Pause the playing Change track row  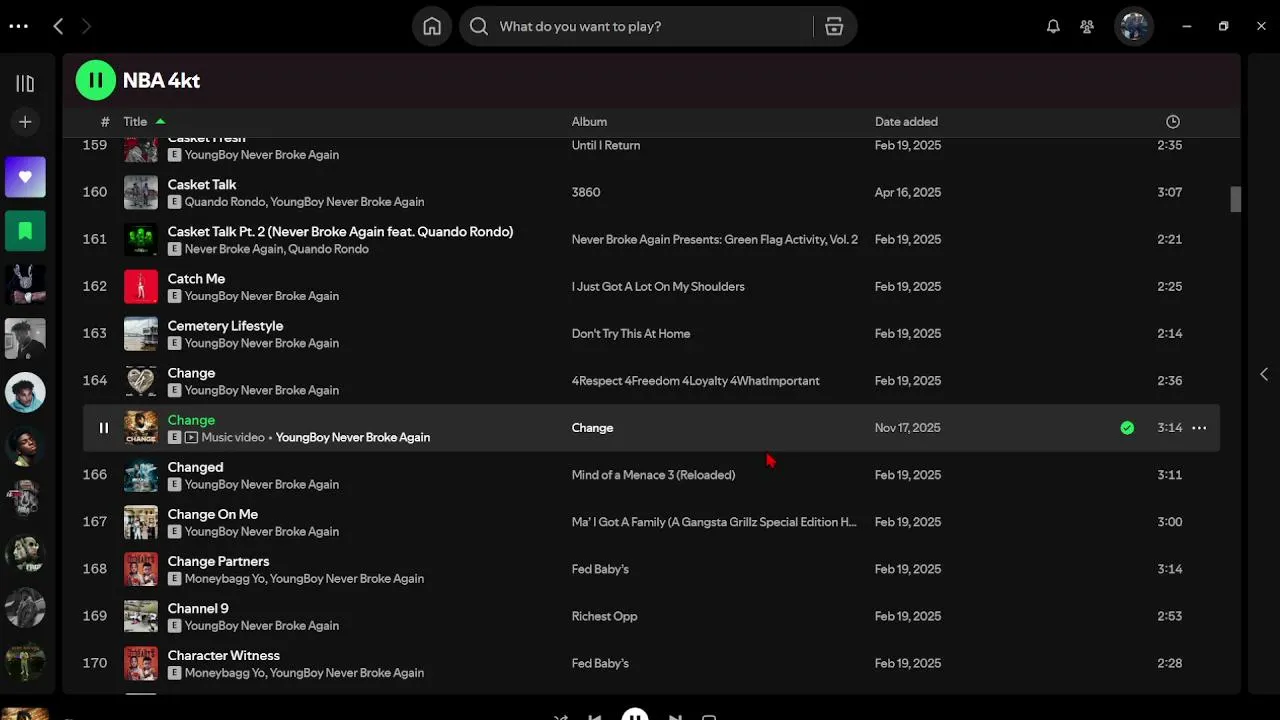[x=103, y=428]
